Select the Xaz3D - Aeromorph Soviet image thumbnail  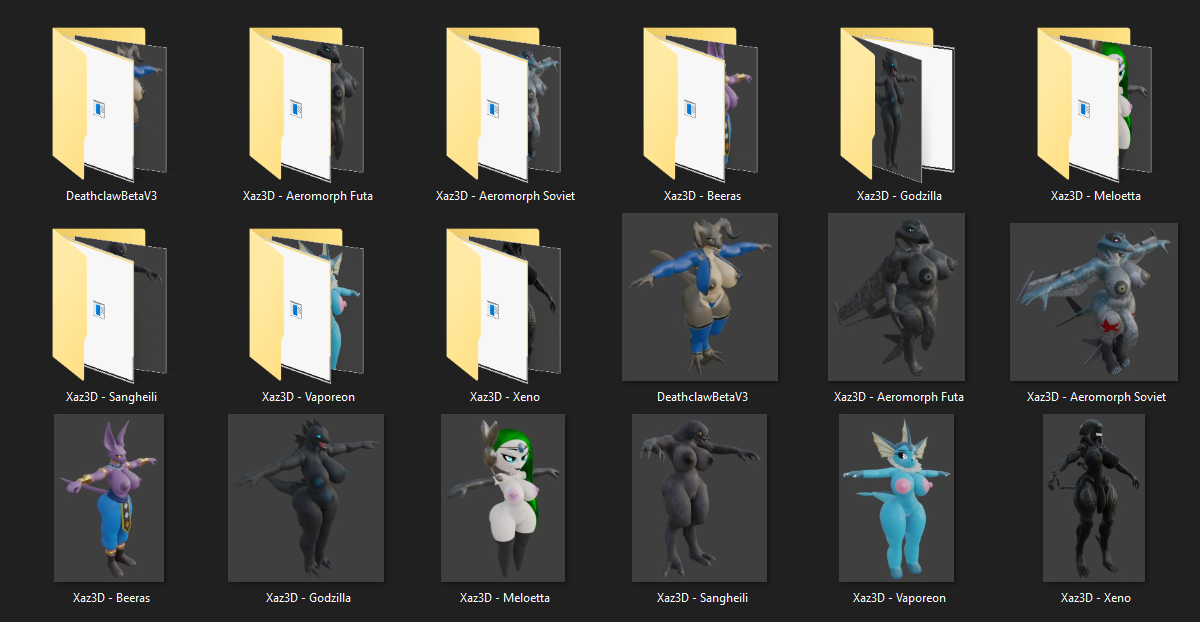(x=1096, y=302)
